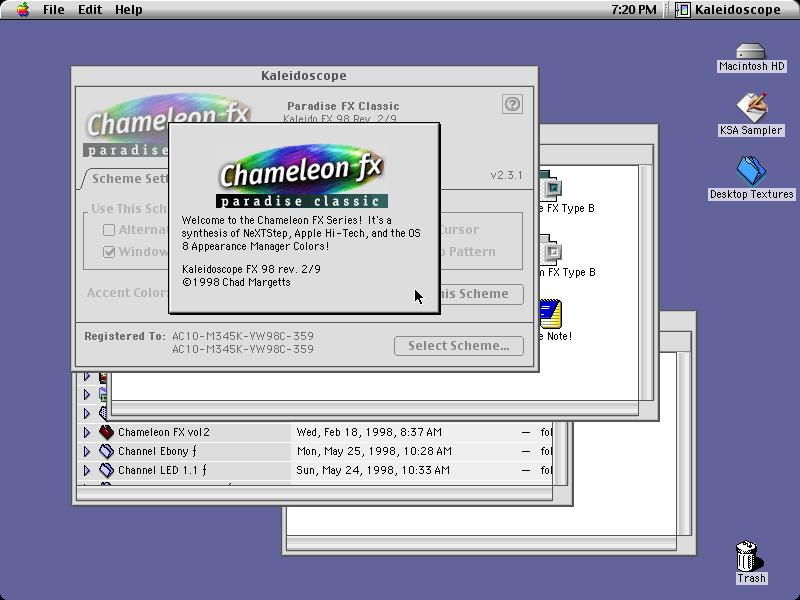Image resolution: width=800 pixels, height=600 pixels.
Task: Open the Kaleidoscope application menu
Action: [729, 9]
